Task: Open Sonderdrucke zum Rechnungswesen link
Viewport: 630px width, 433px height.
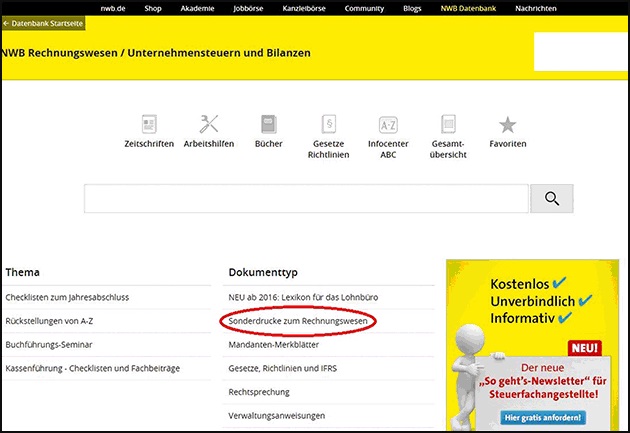Action: 297,321
